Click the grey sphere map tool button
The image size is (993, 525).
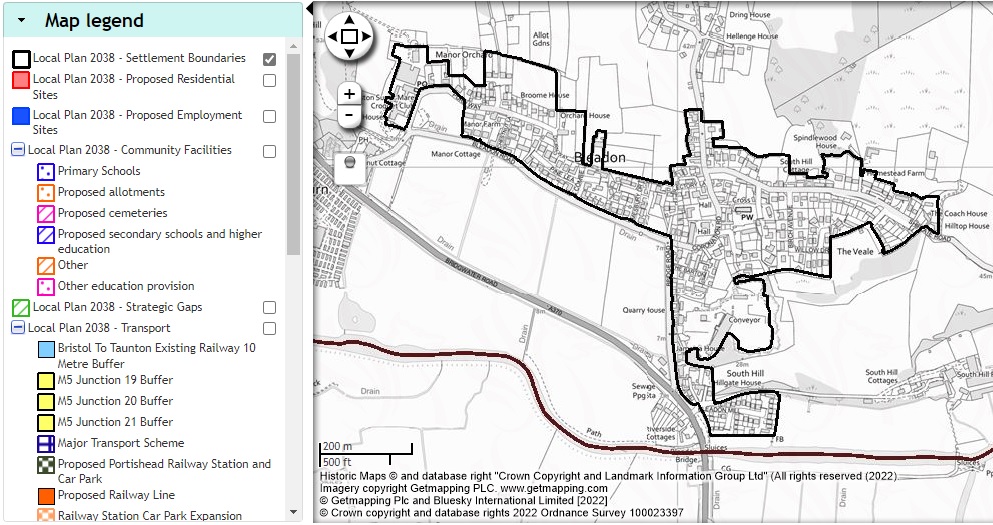(349, 162)
